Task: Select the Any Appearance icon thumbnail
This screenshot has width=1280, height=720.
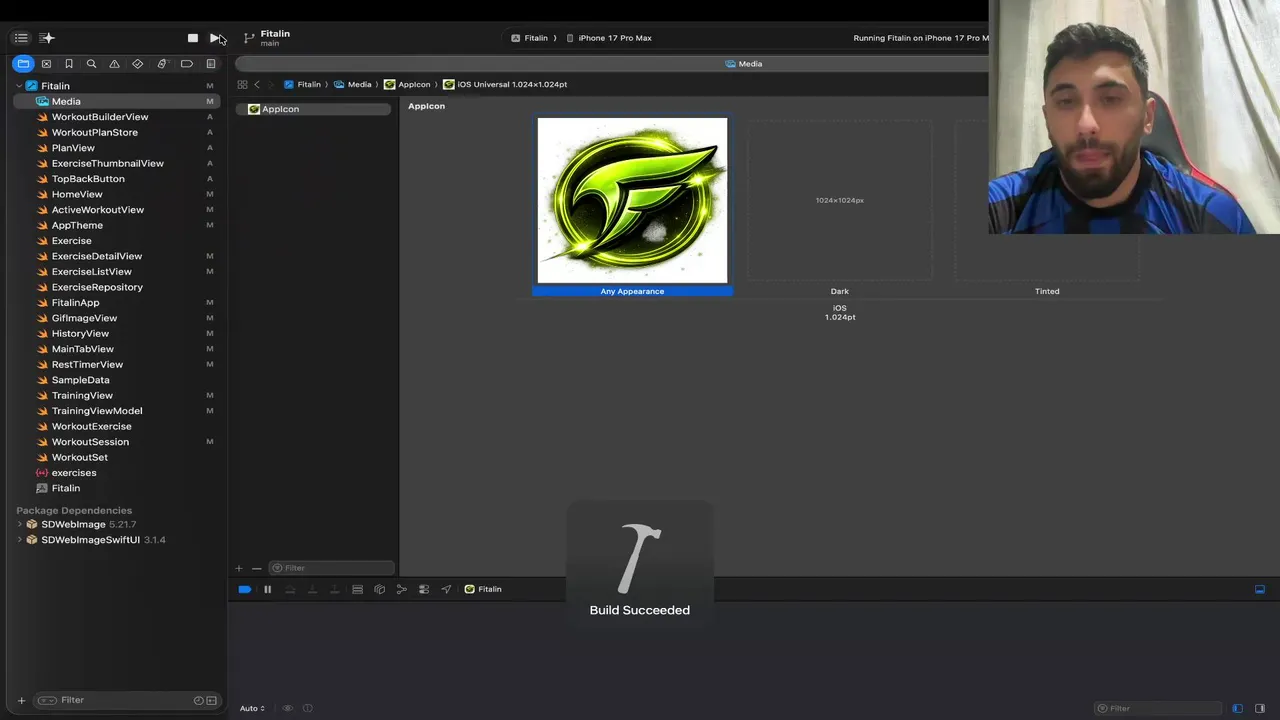Action: pyautogui.click(x=632, y=201)
